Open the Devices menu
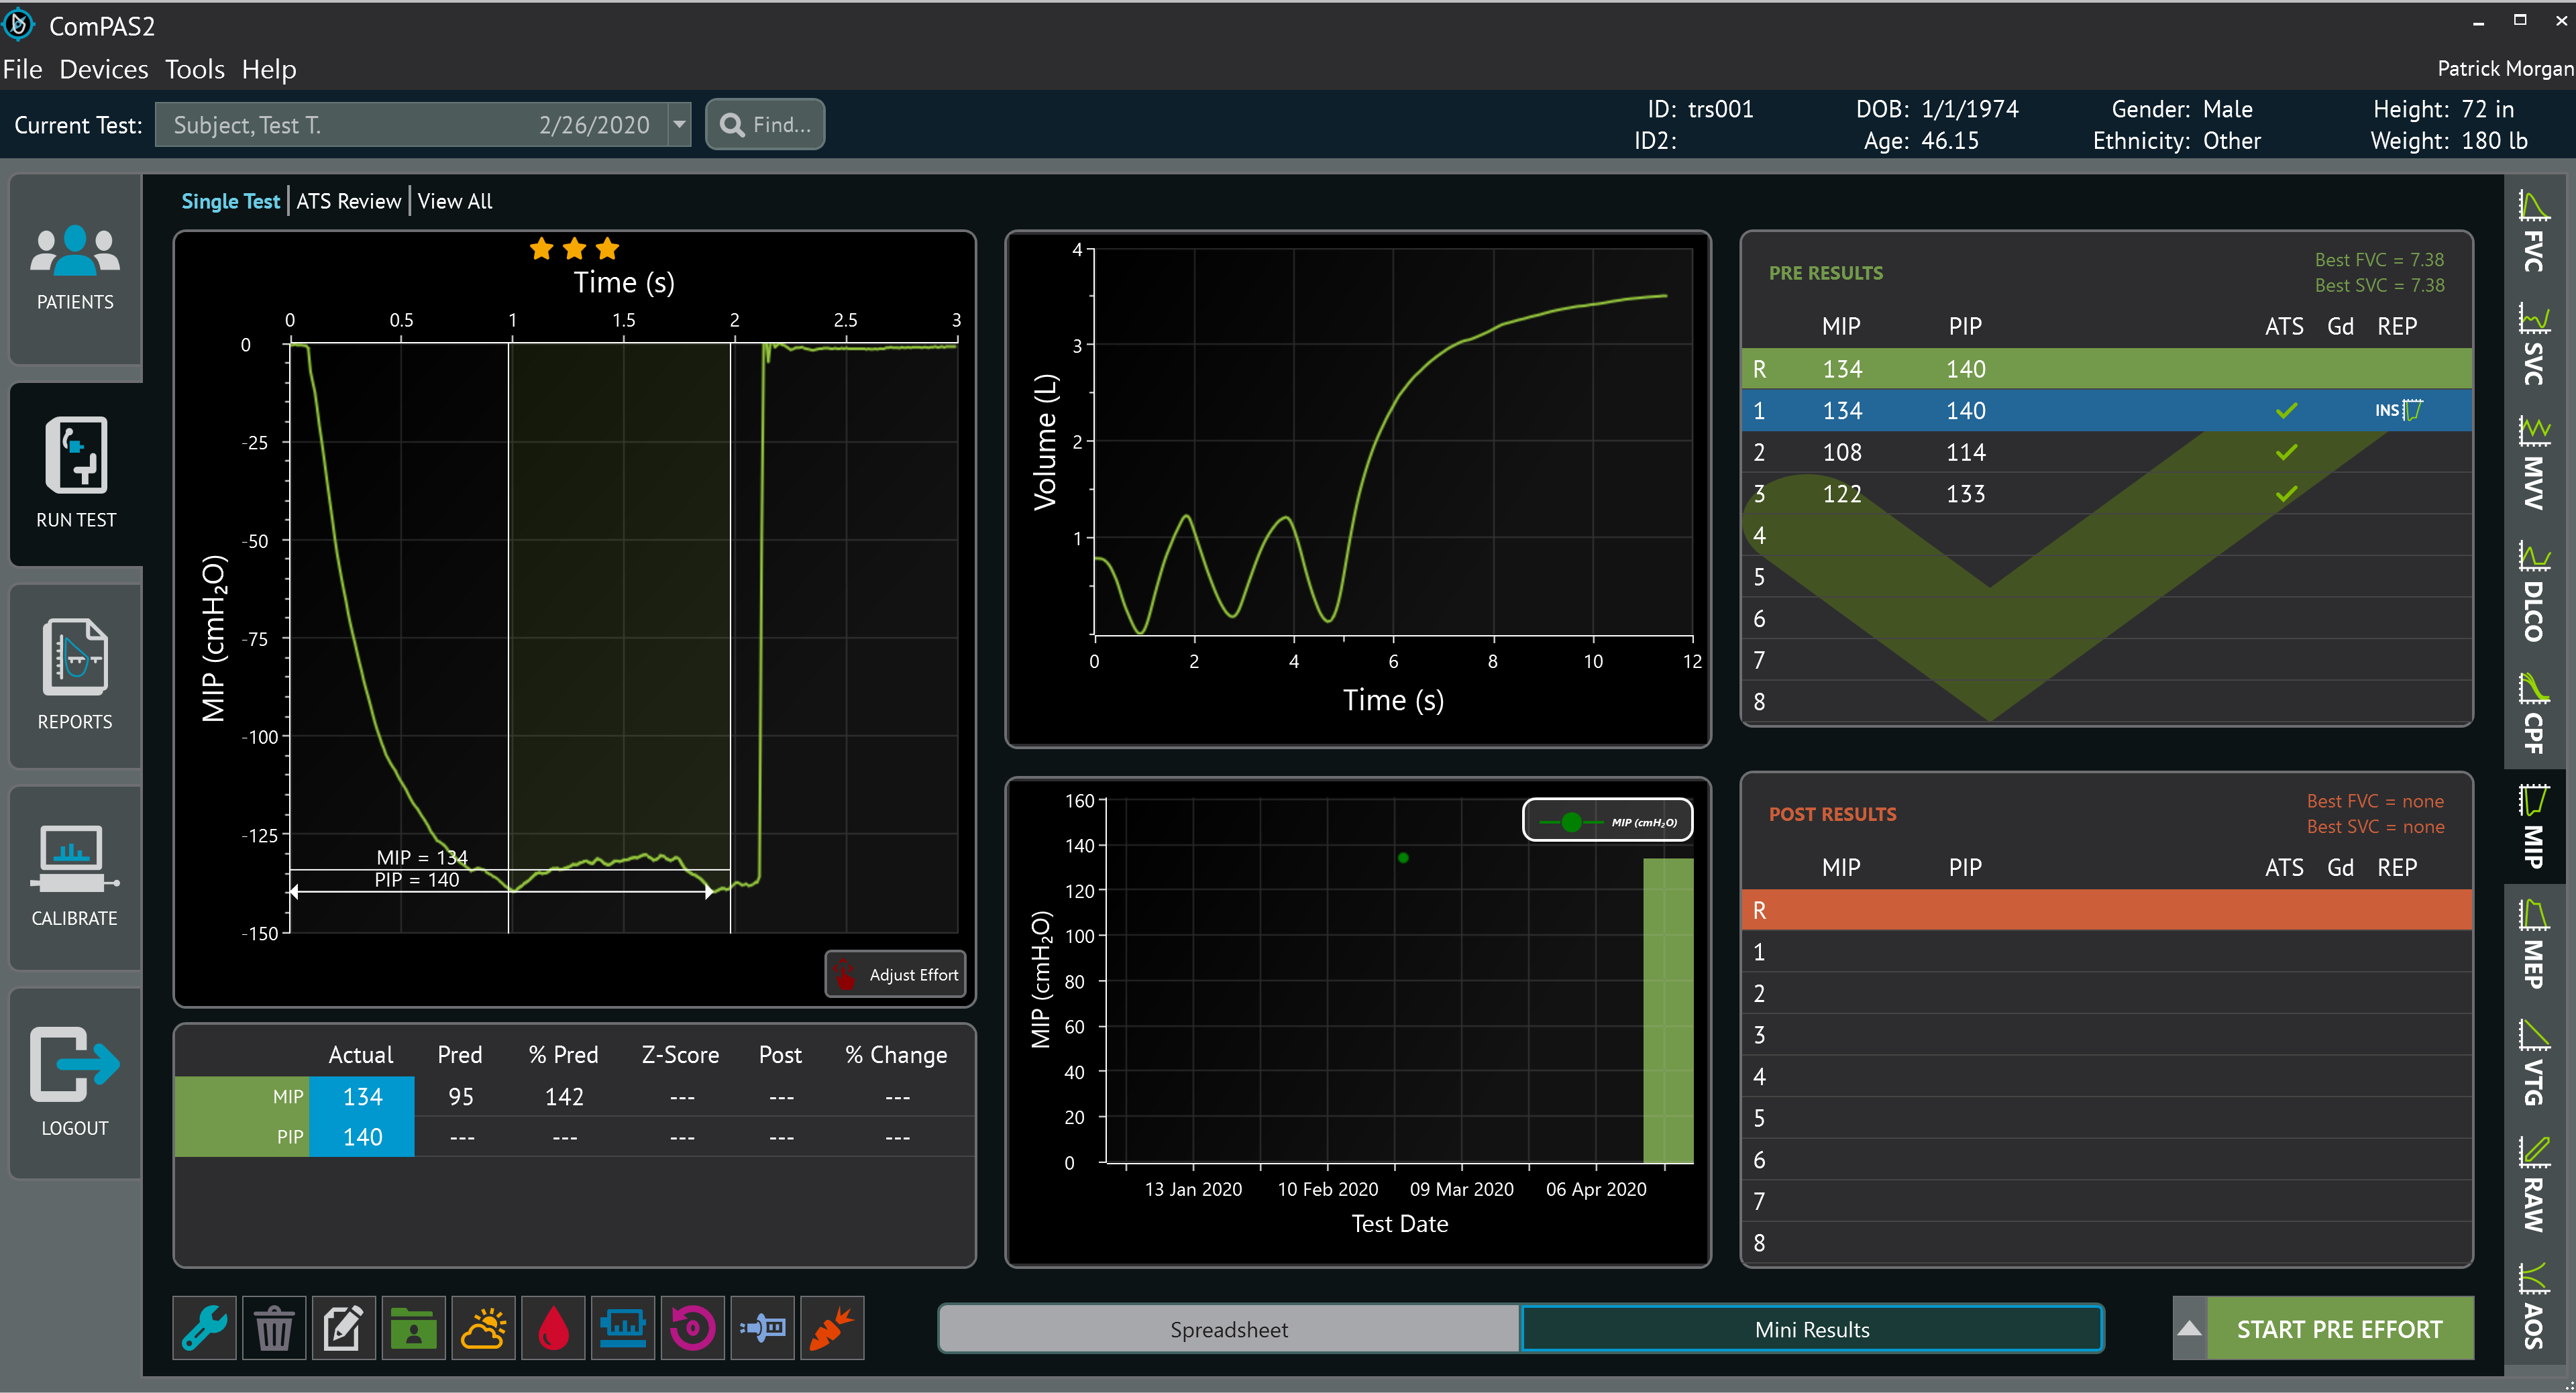Viewport: 2576px width, 1393px height. tap(103, 69)
